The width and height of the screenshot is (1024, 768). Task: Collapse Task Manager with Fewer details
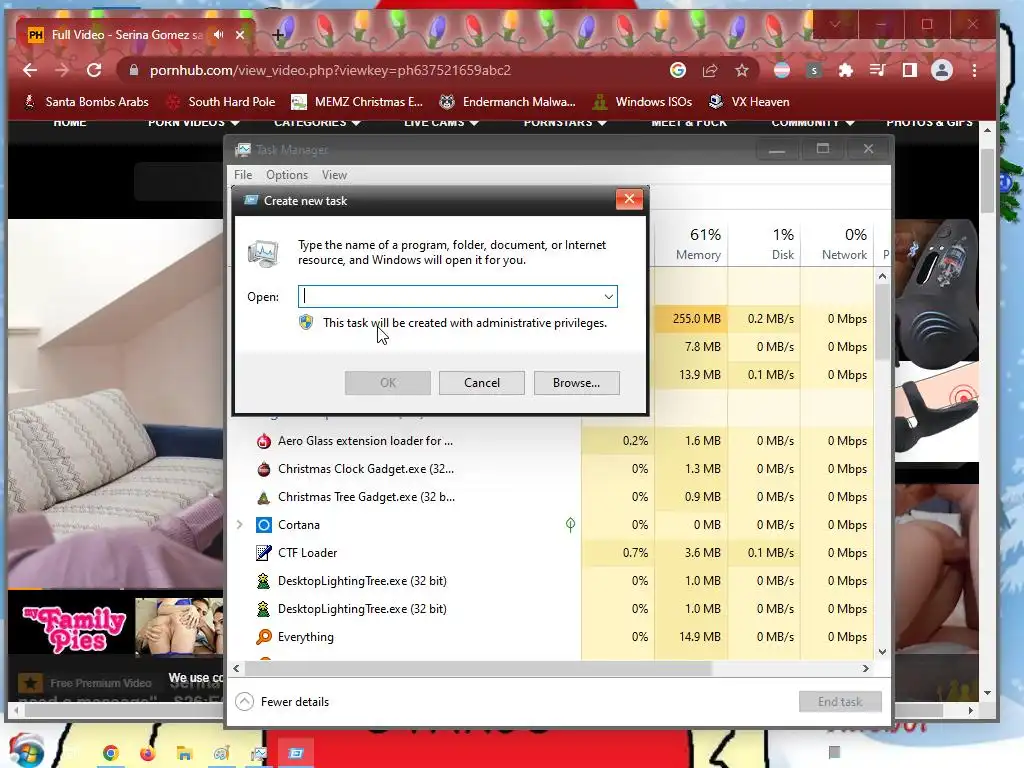point(282,702)
